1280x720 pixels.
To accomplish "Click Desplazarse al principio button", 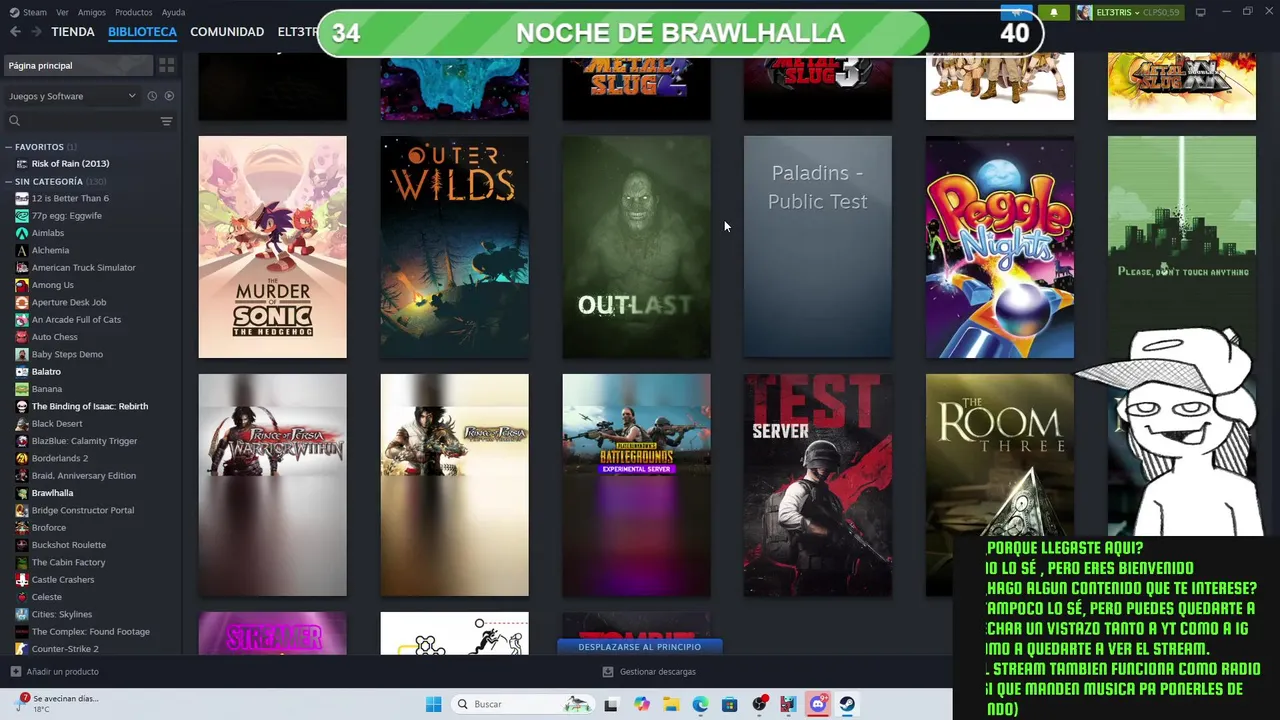I will pos(639,647).
